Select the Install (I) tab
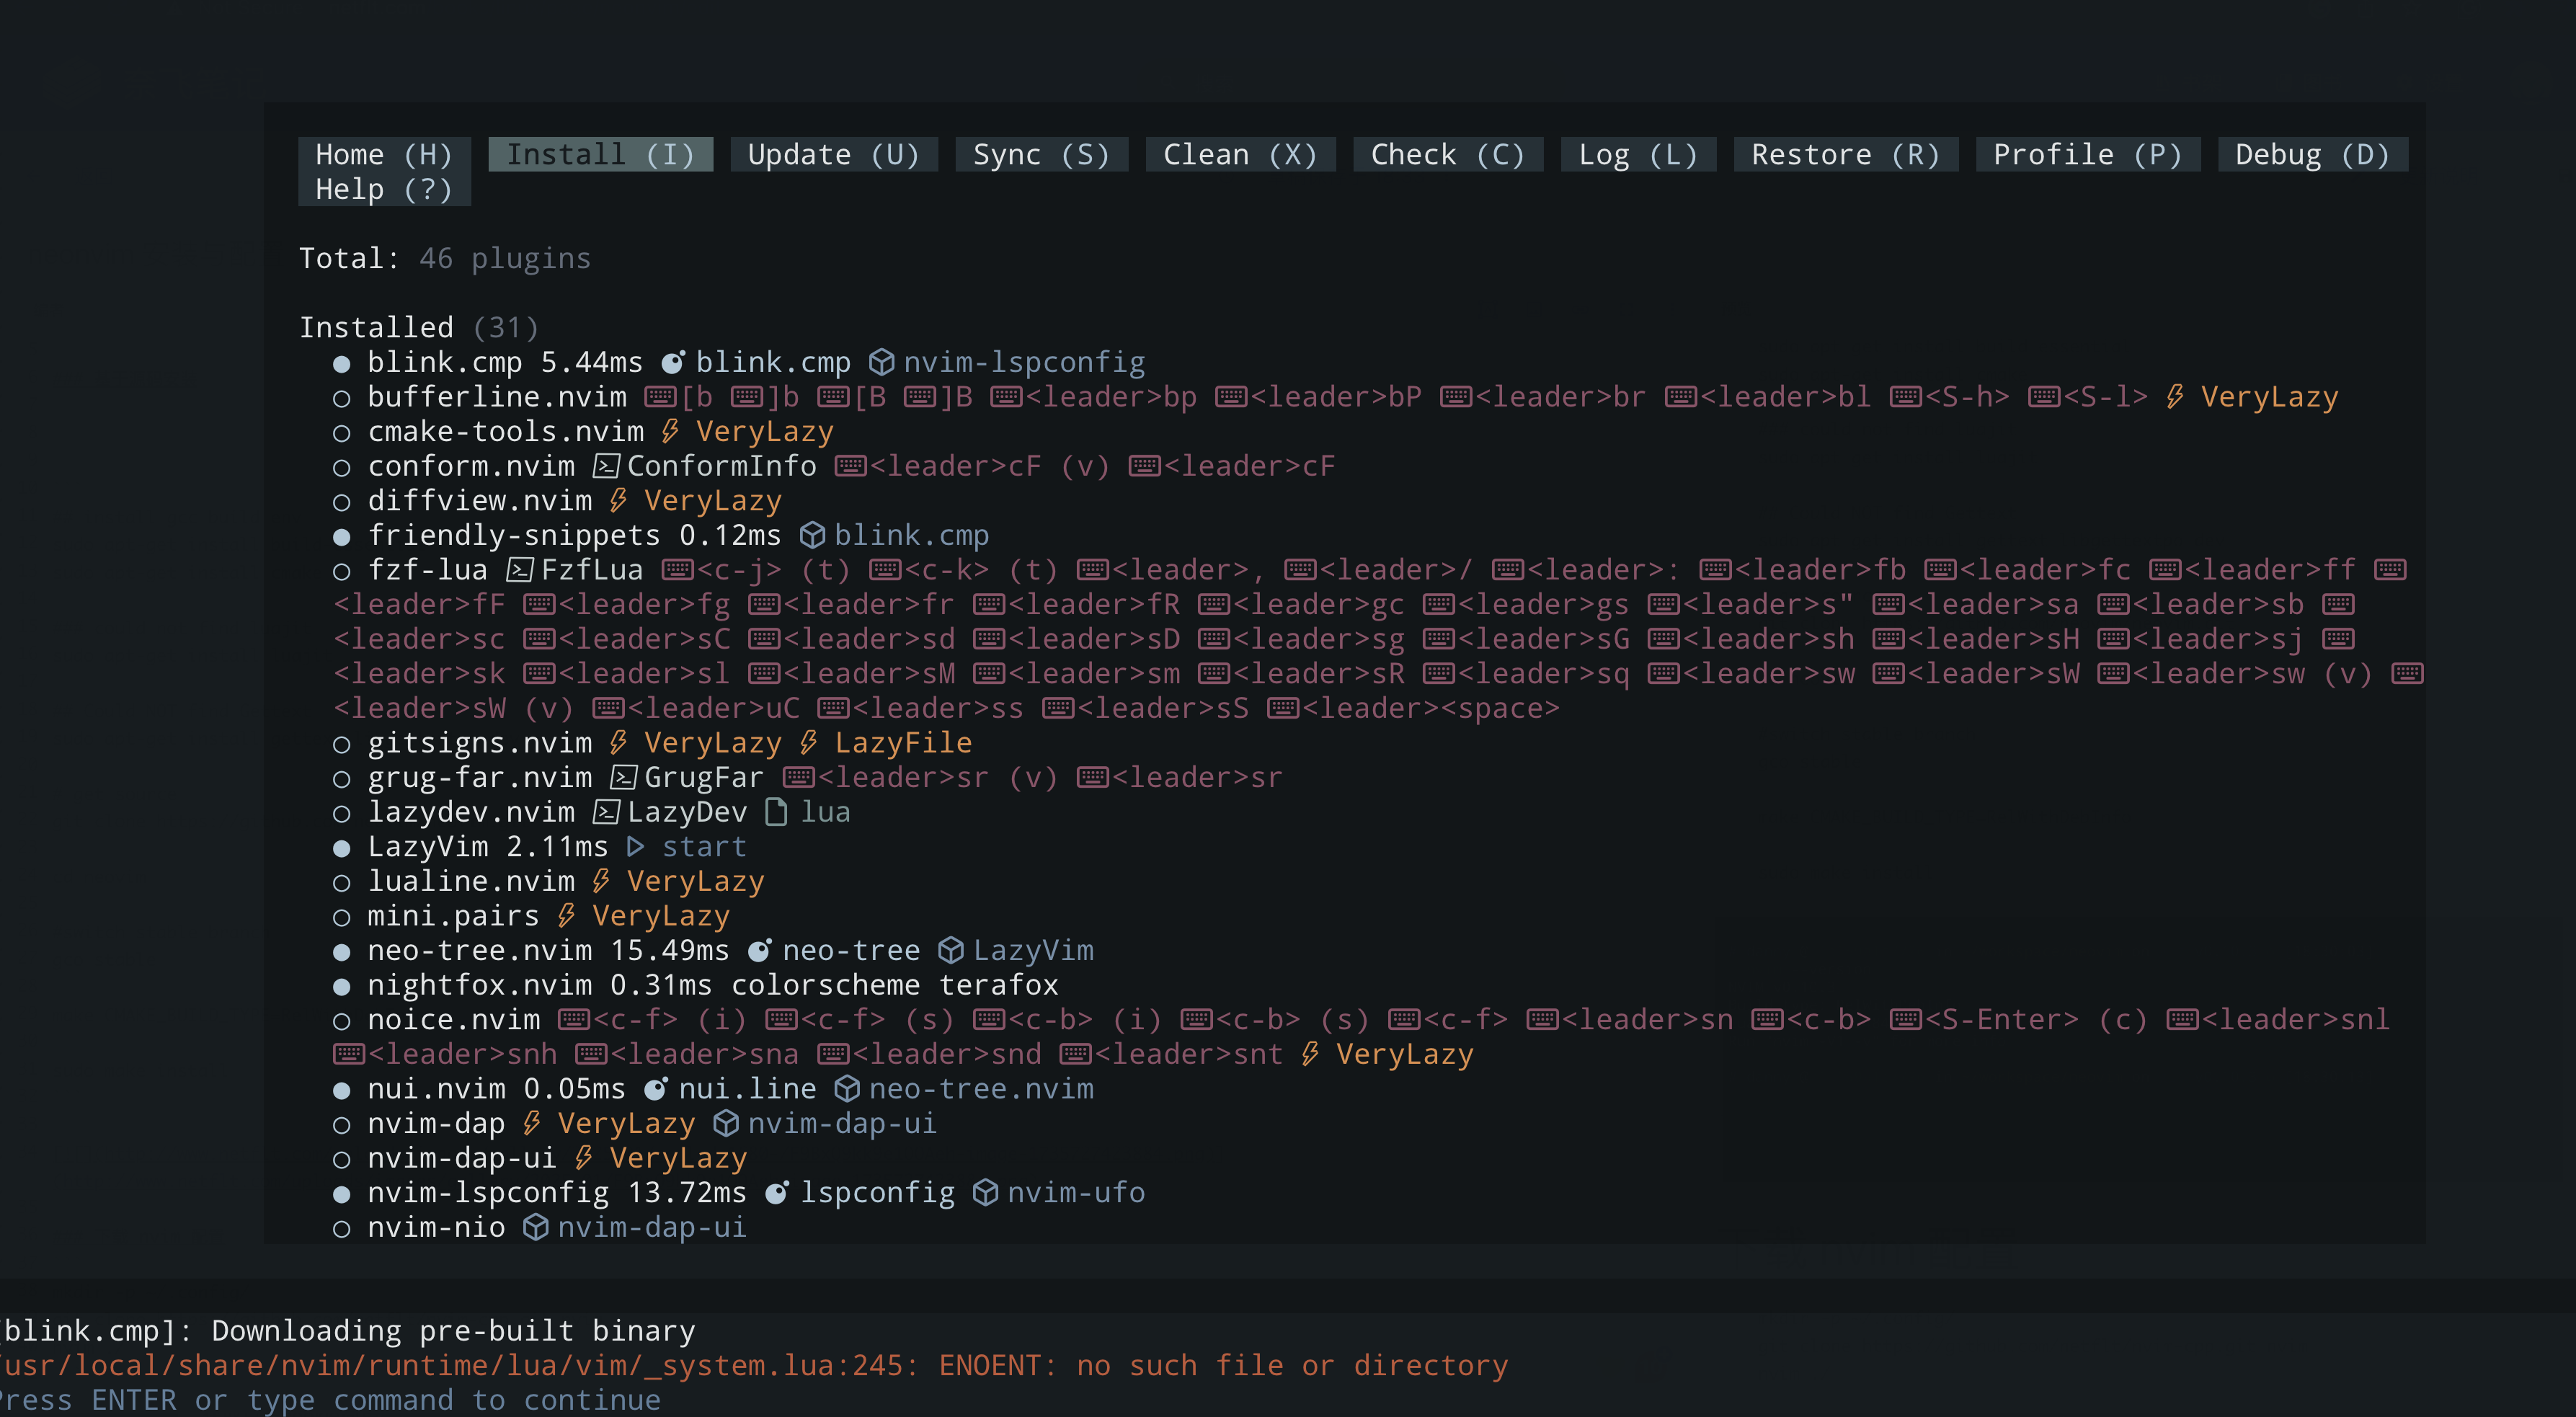The width and height of the screenshot is (2576, 1417). [x=600, y=154]
